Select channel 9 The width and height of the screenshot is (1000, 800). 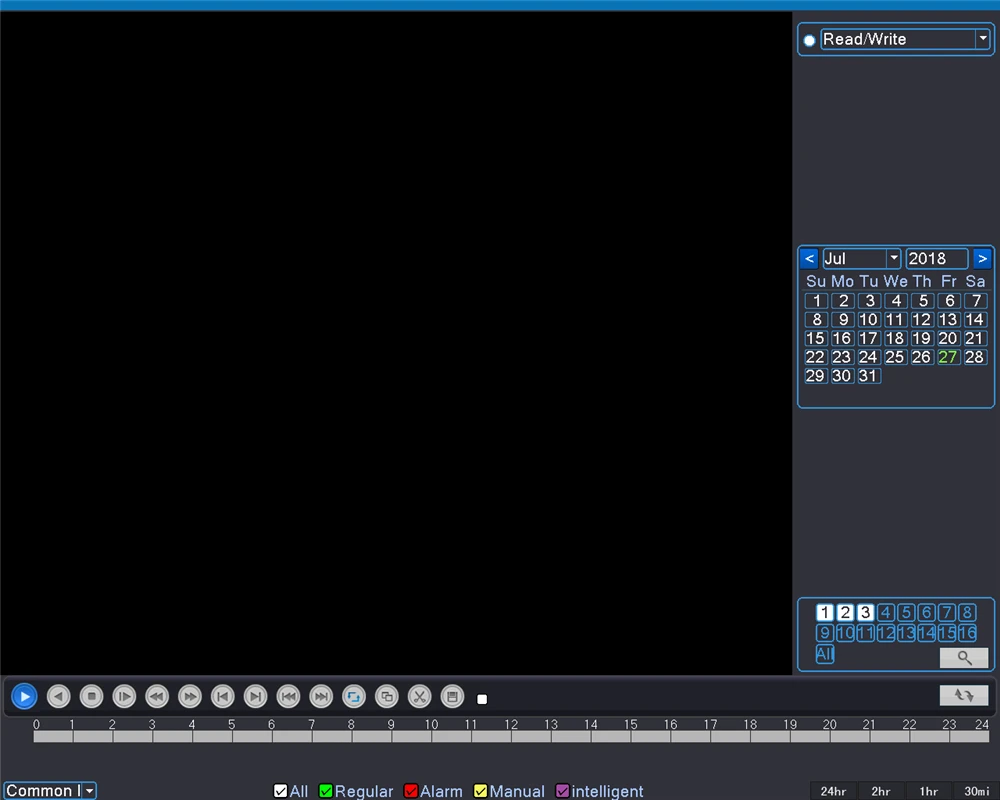click(x=825, y=633)
